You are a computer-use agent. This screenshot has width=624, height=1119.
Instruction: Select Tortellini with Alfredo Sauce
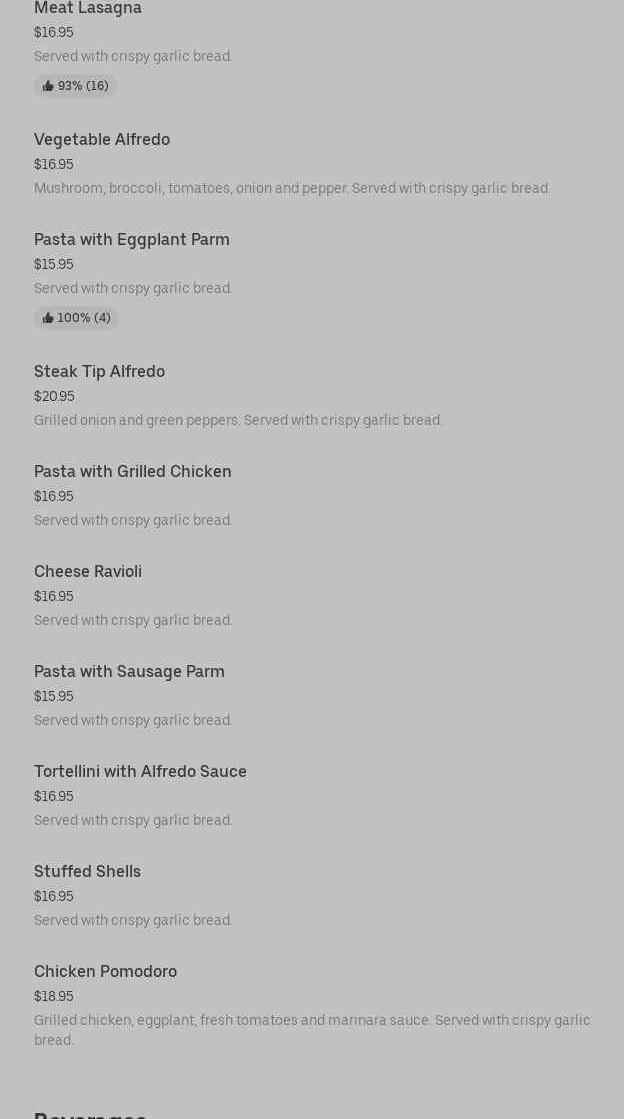[x=140, y=772]
